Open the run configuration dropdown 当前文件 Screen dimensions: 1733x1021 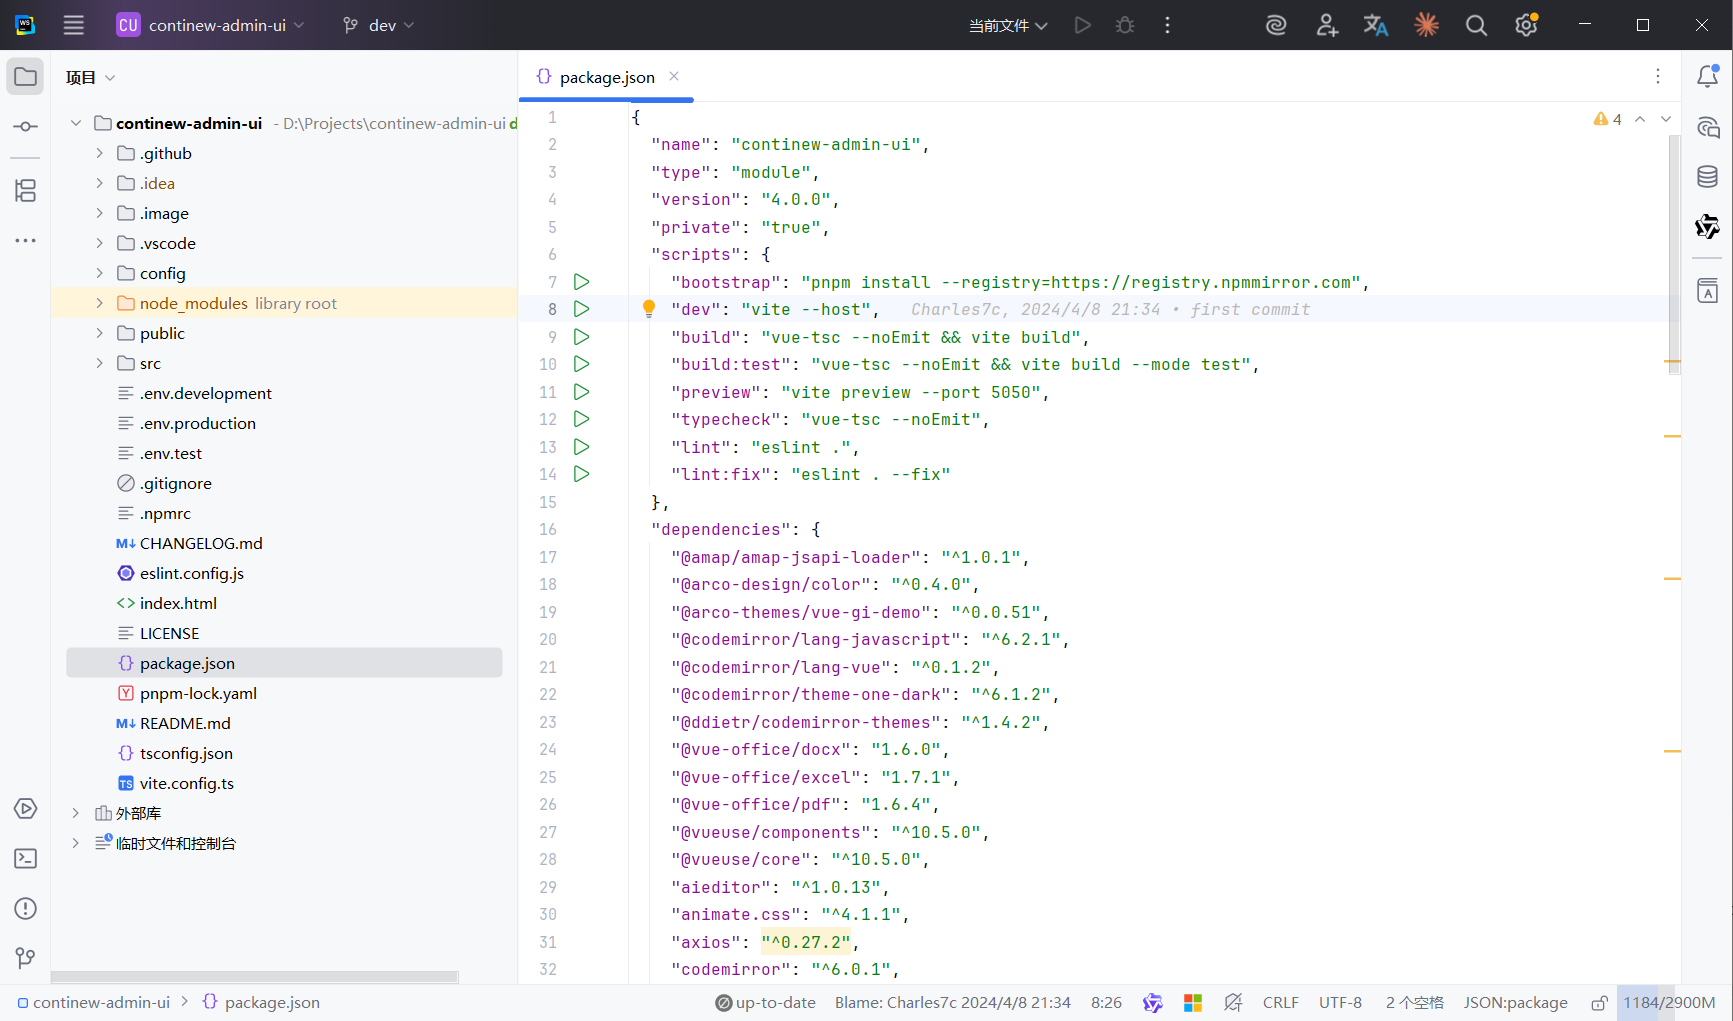(x=1008, y=25)
